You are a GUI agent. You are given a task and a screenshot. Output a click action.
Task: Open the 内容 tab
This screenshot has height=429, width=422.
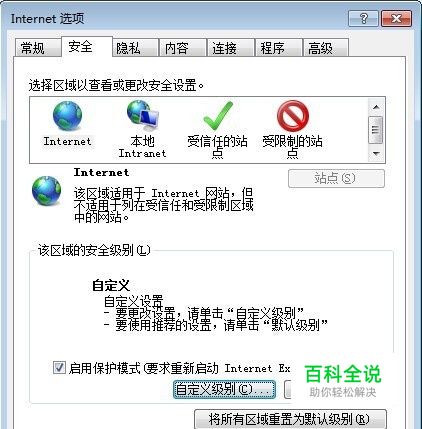(x=177, y=48)
